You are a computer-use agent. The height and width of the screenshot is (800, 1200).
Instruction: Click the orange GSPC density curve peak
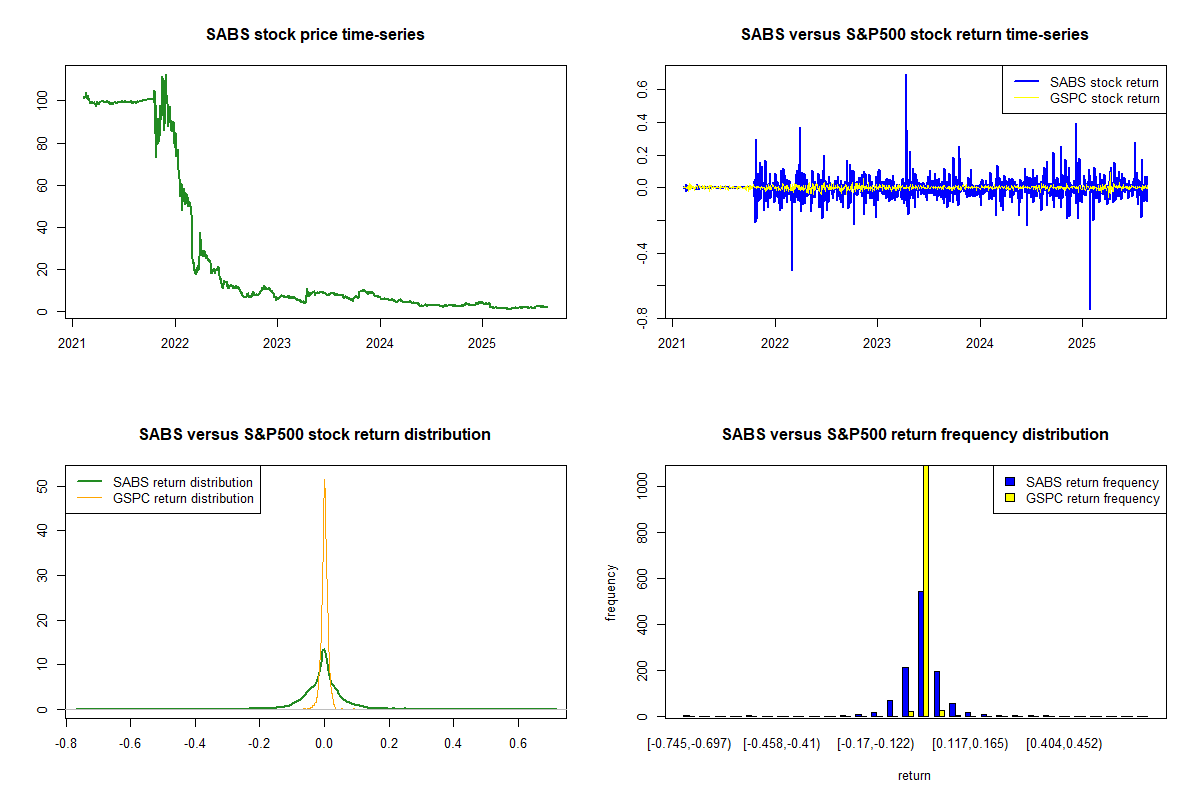pos(324,482)
